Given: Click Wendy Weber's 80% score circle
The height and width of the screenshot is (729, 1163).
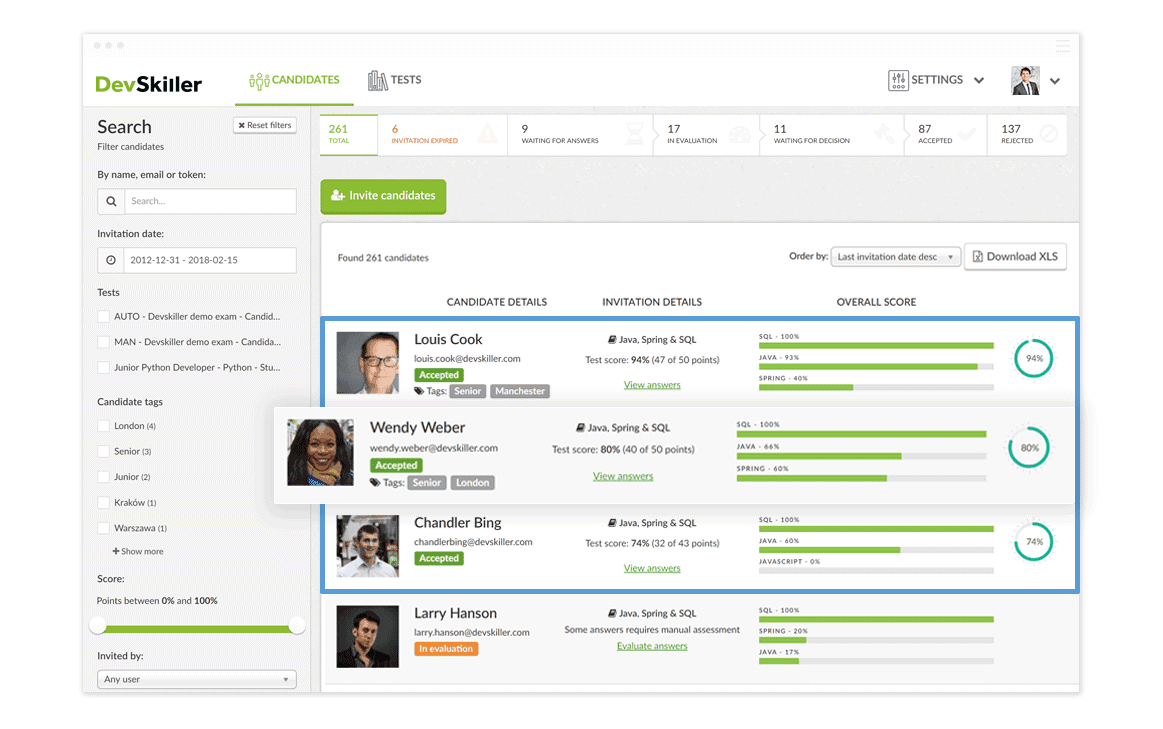Looking at the screenshot, I should point(1029,447).
